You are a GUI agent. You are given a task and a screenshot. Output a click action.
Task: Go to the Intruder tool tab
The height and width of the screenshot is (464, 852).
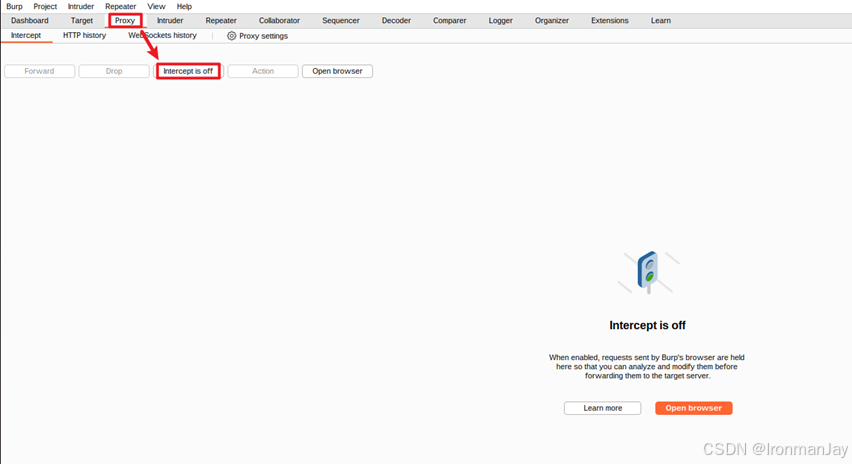coord(170,21)
